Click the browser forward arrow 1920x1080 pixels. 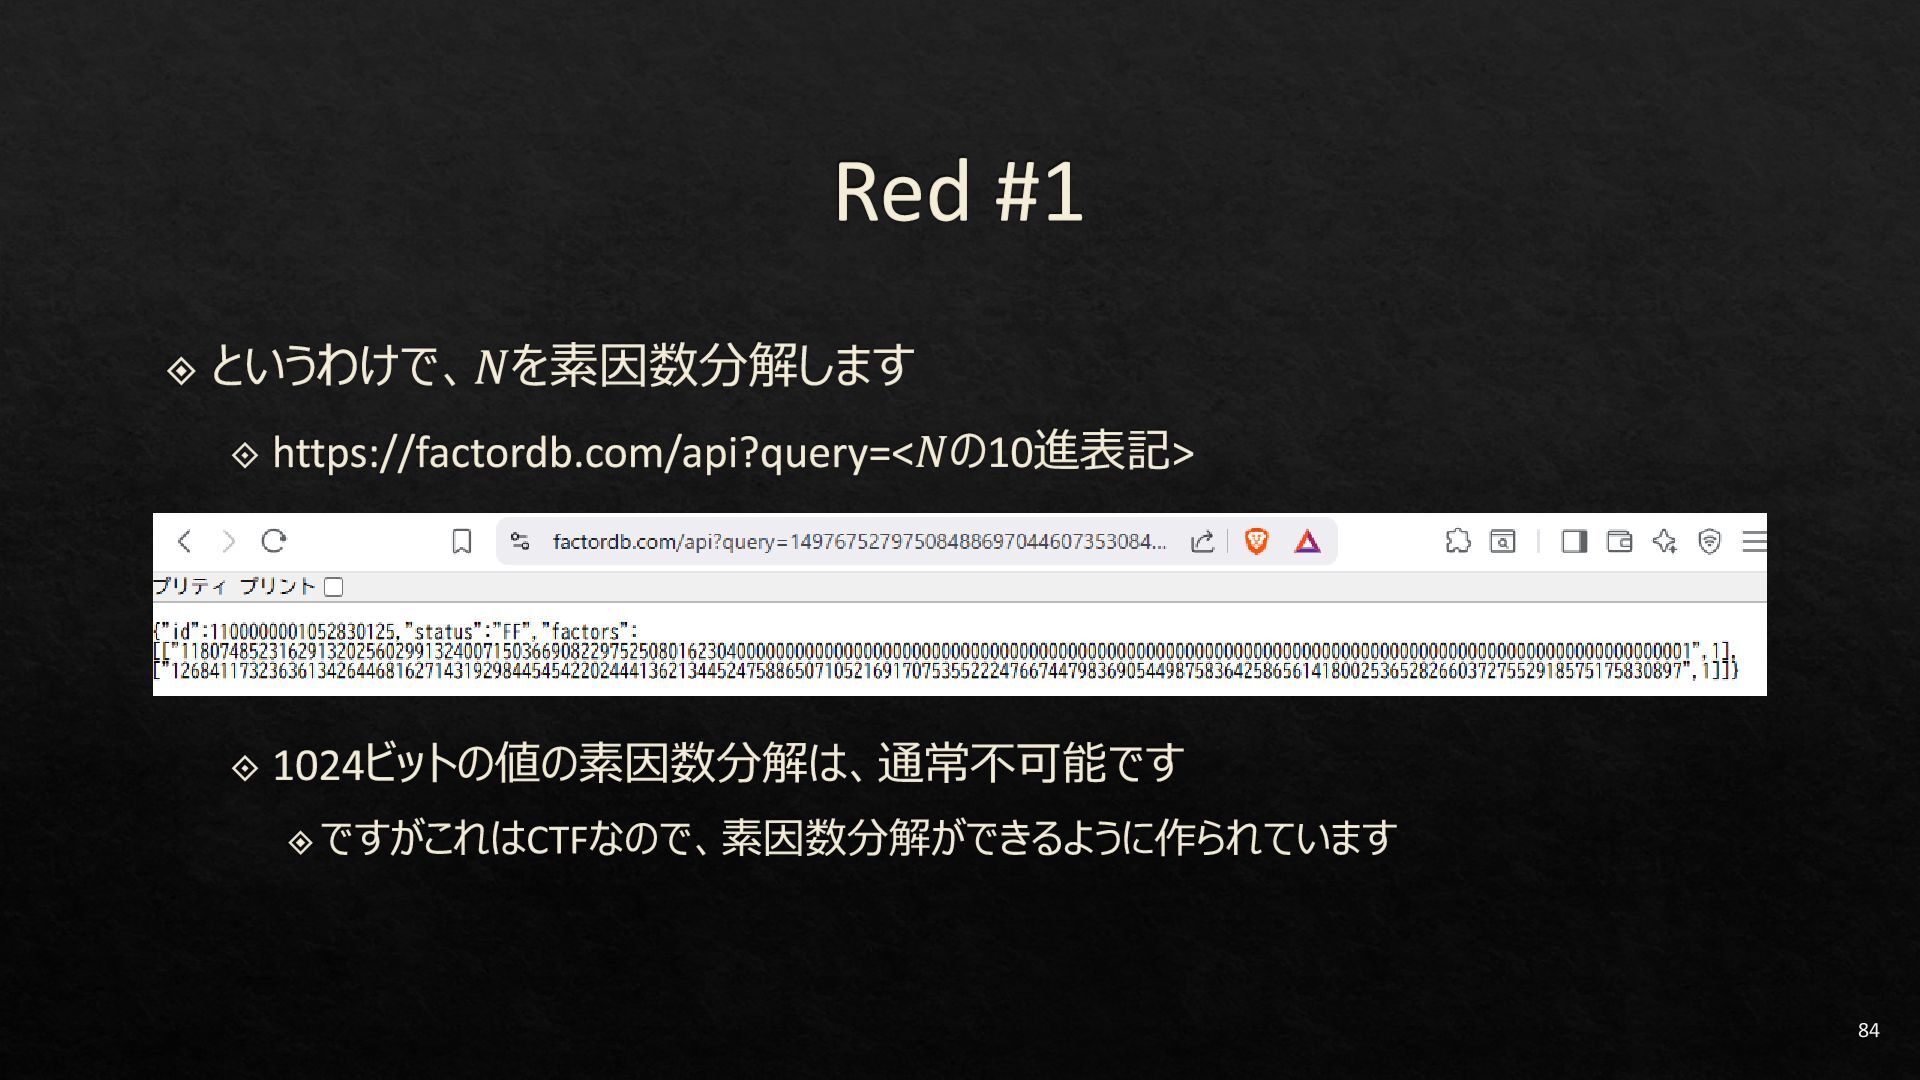(229, 541)
